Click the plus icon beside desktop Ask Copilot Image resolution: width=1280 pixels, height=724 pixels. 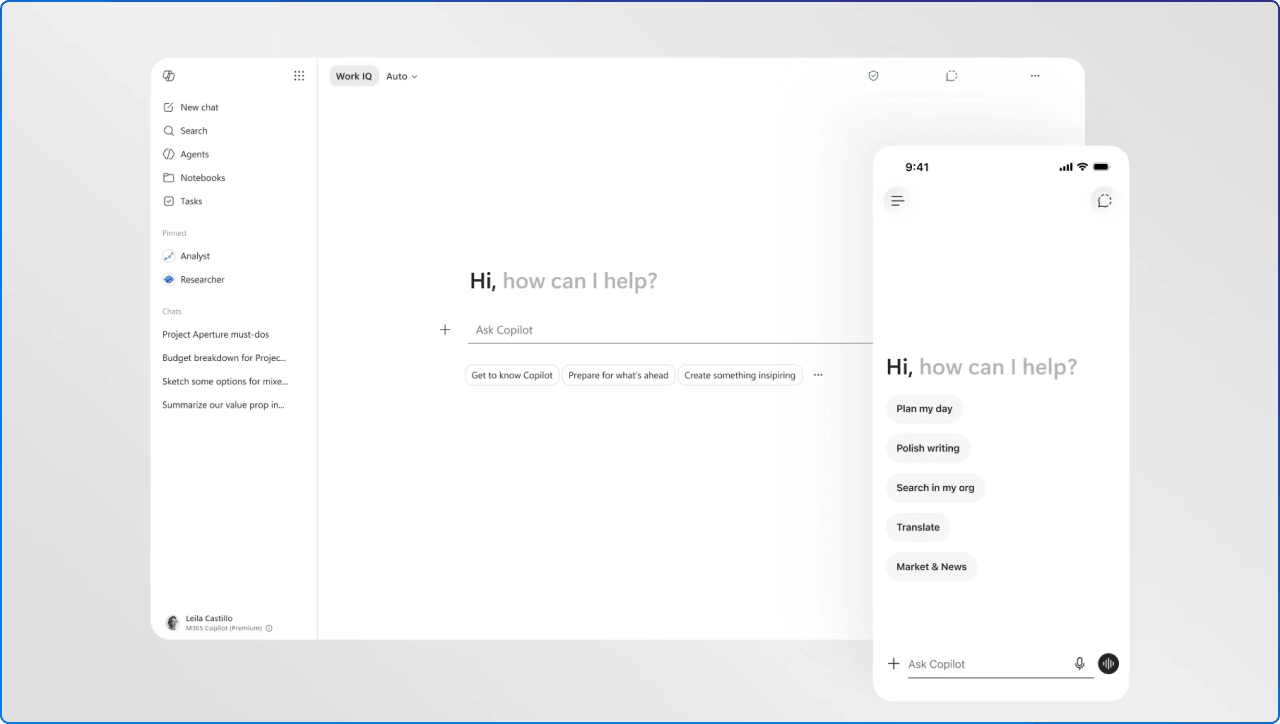coord(445,330)
